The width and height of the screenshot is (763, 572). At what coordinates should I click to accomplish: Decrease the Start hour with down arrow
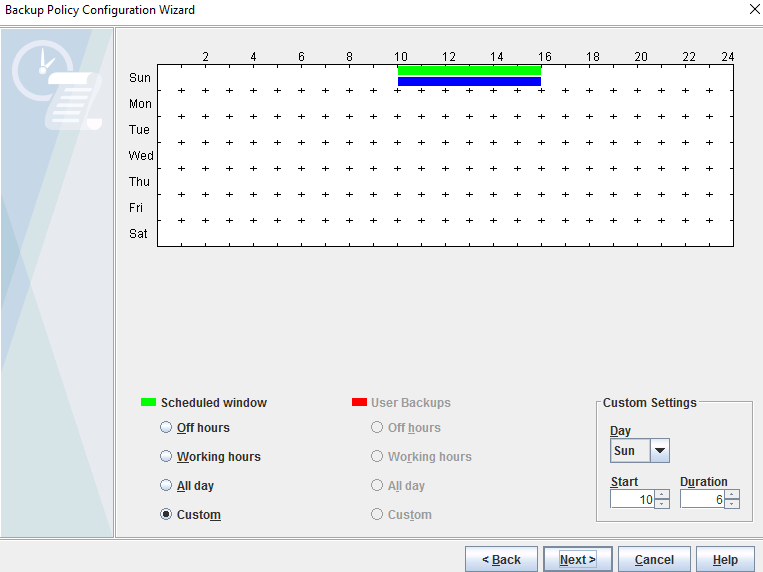(x=662, y=503)
